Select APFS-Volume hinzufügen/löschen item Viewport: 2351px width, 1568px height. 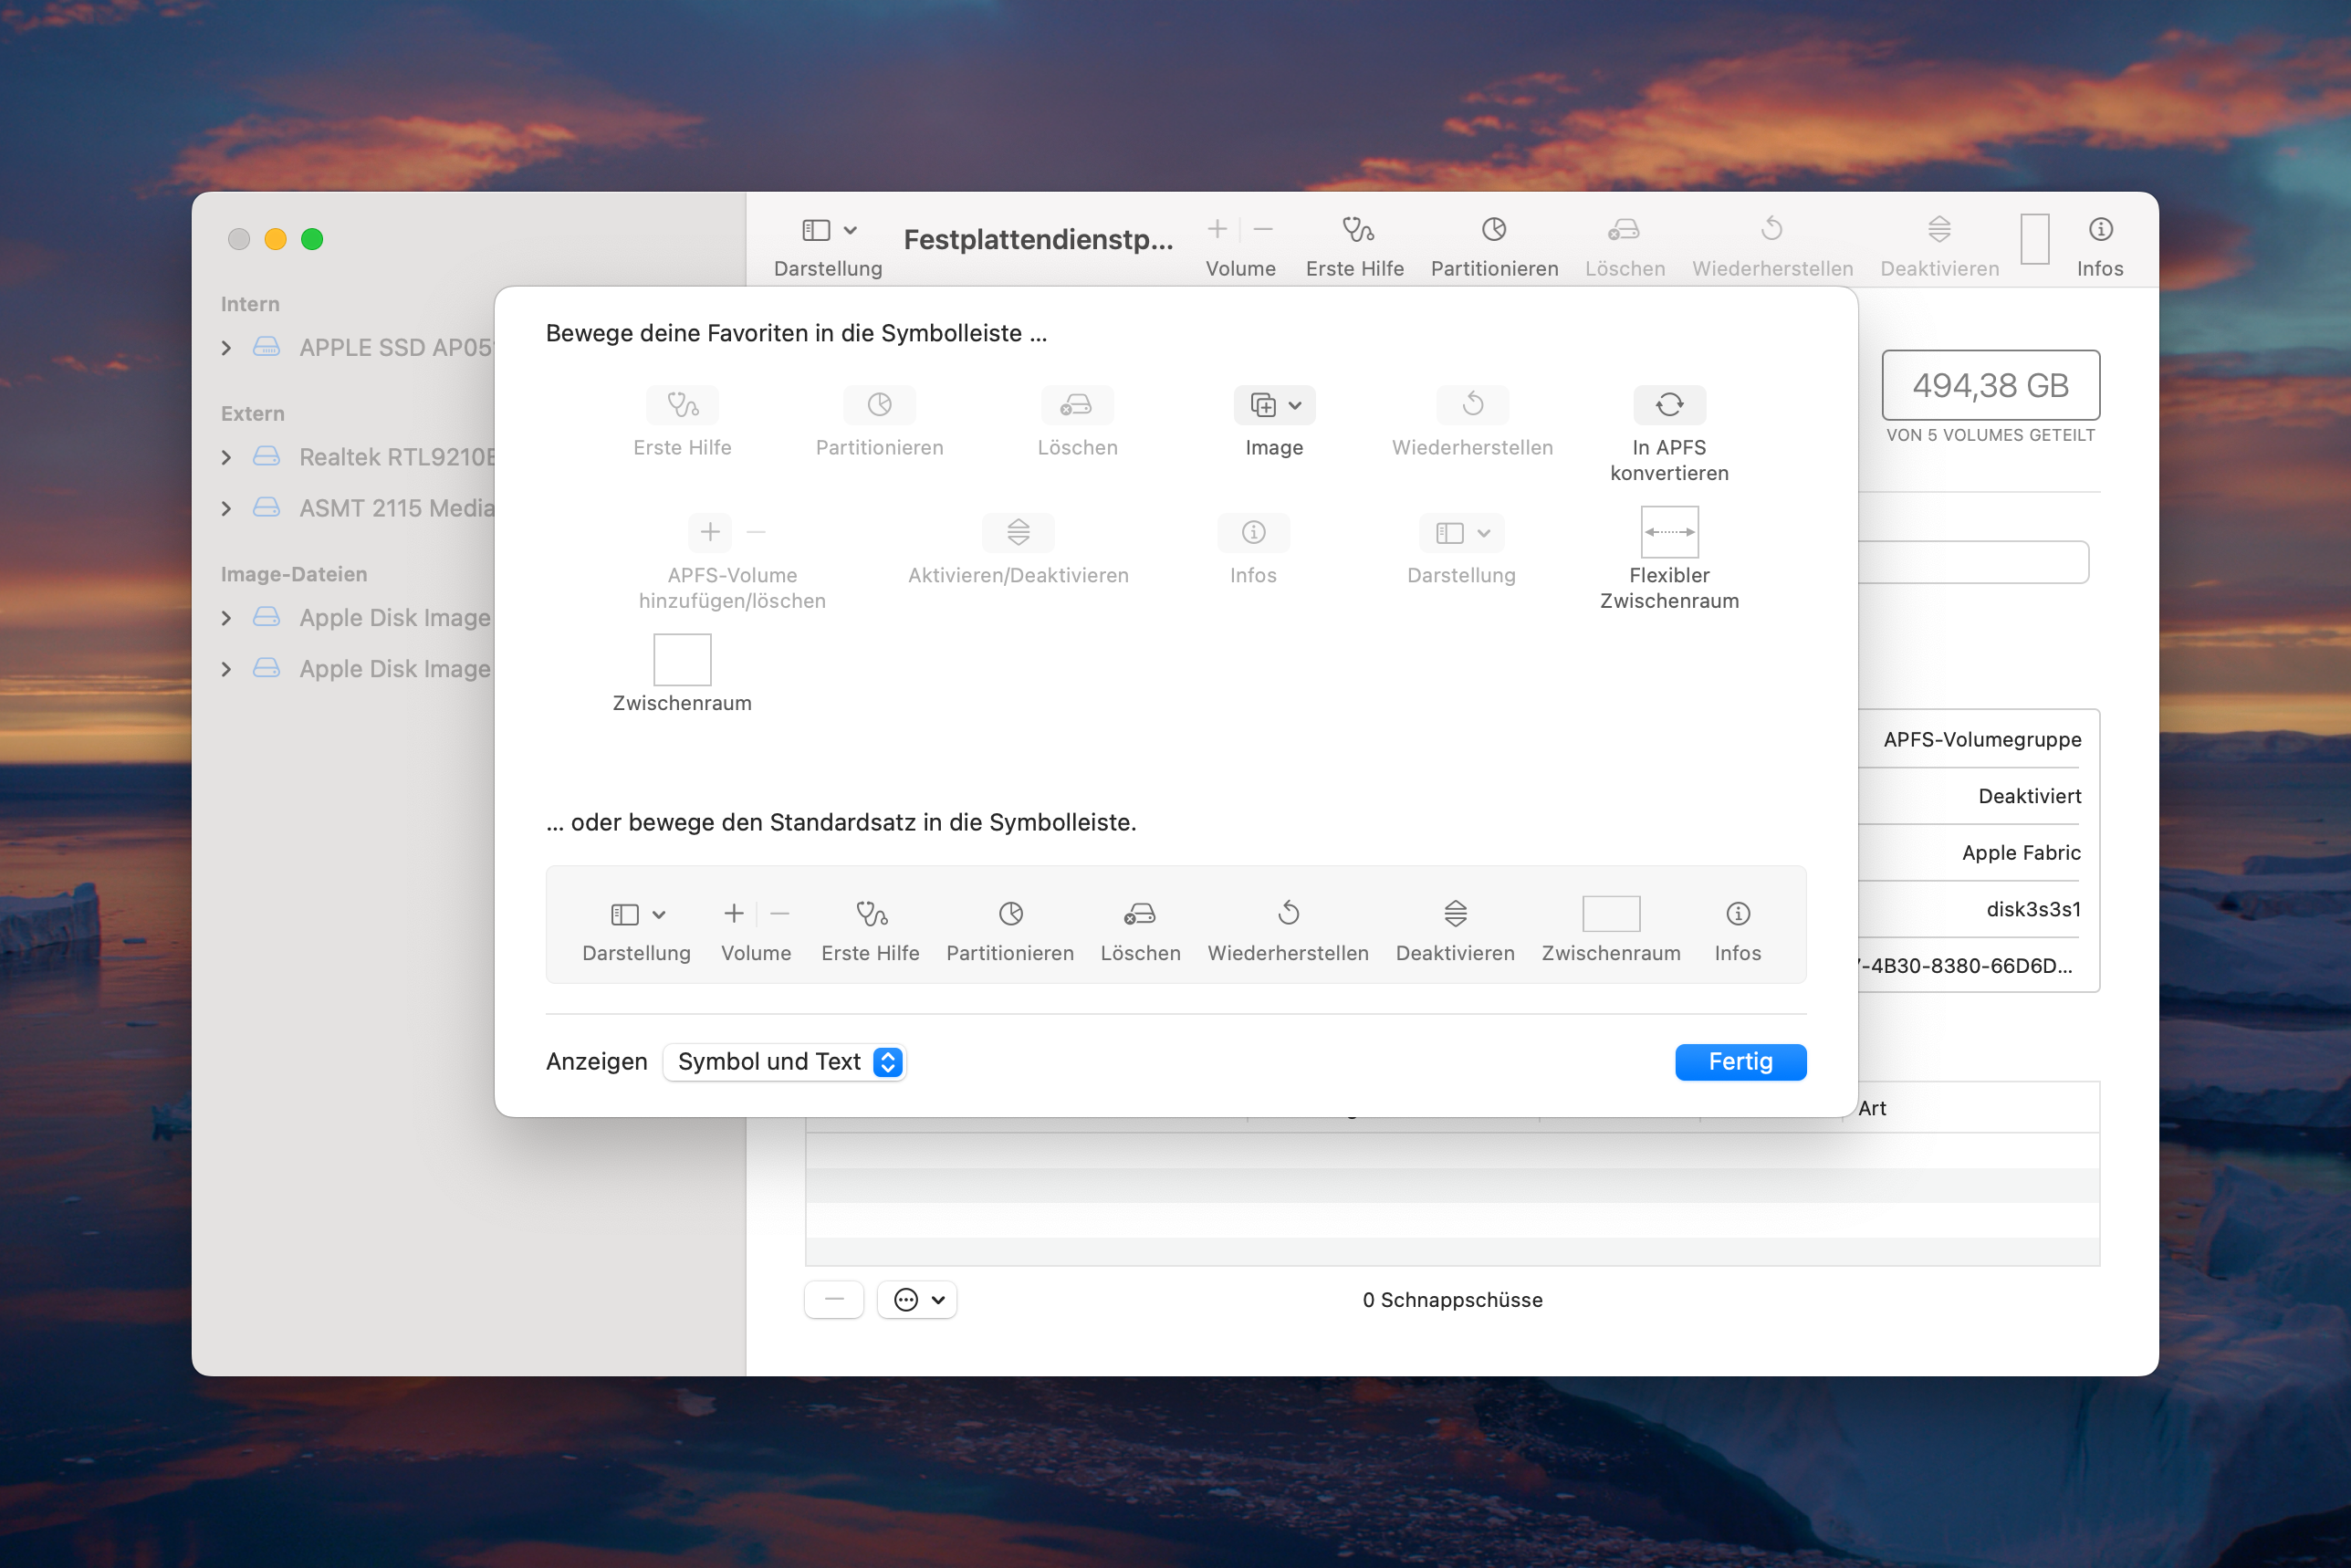click(x=732, y=562)
